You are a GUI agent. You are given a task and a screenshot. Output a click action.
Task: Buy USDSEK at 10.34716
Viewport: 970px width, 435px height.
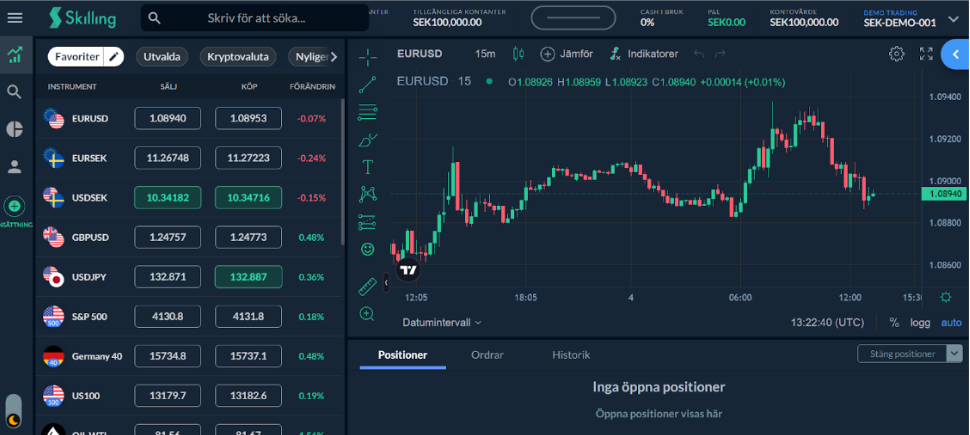pyautogui.click(x=249, y=197)
